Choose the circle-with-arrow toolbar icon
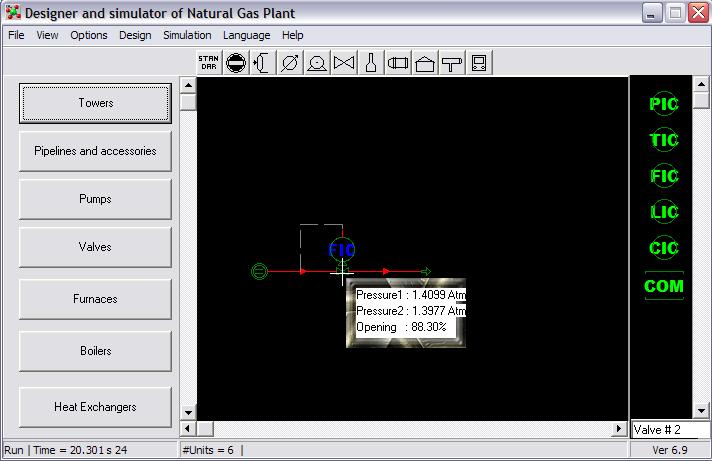The image size is (712, 461). 290,63
